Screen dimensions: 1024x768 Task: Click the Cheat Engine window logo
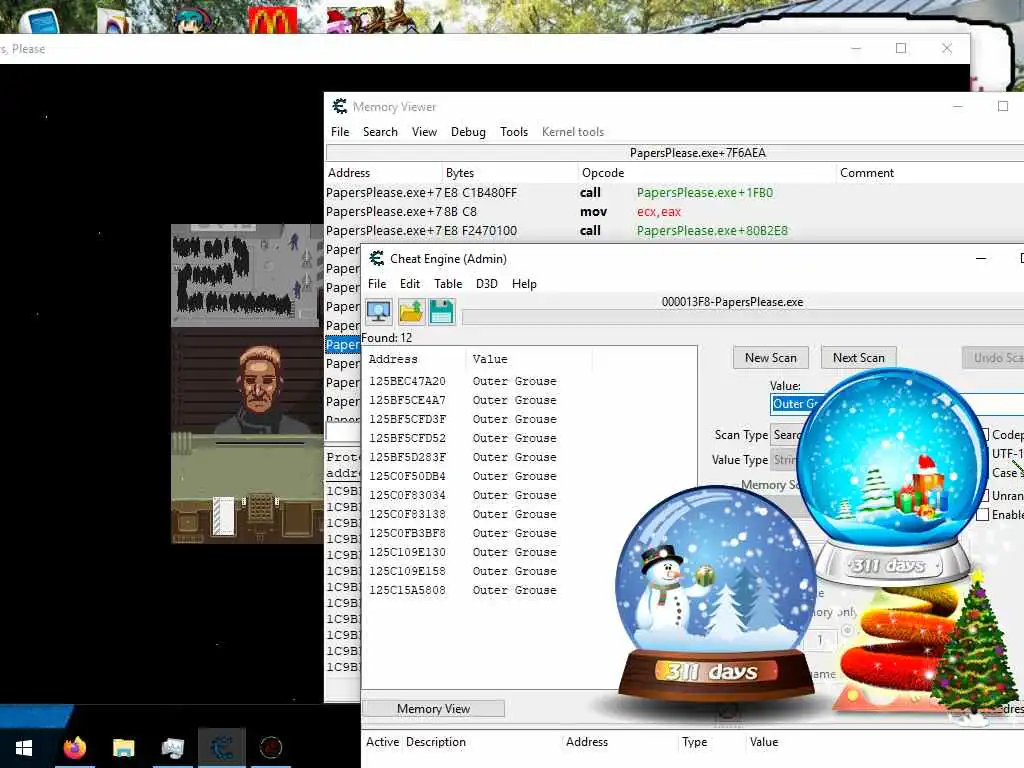[x=376, y=259]
